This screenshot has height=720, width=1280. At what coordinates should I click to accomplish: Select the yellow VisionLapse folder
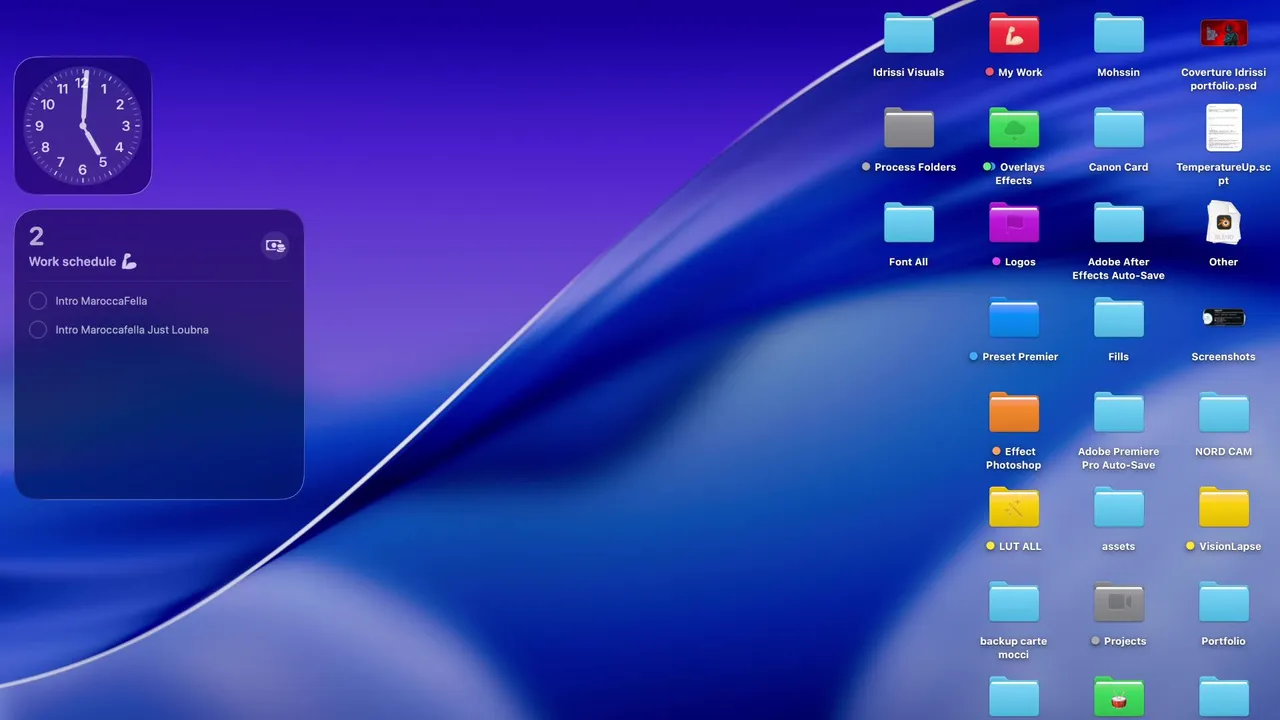coord(1224,508)
